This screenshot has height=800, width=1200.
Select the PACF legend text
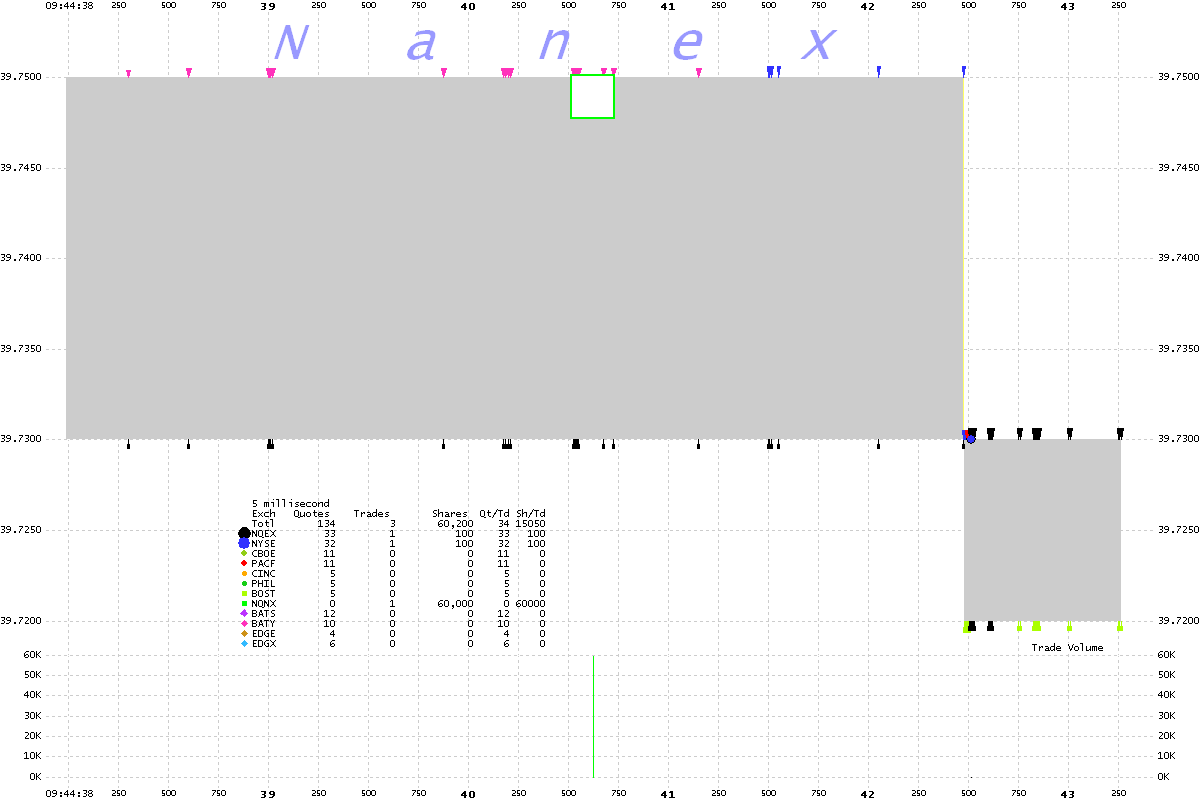[x=264, y=564]
